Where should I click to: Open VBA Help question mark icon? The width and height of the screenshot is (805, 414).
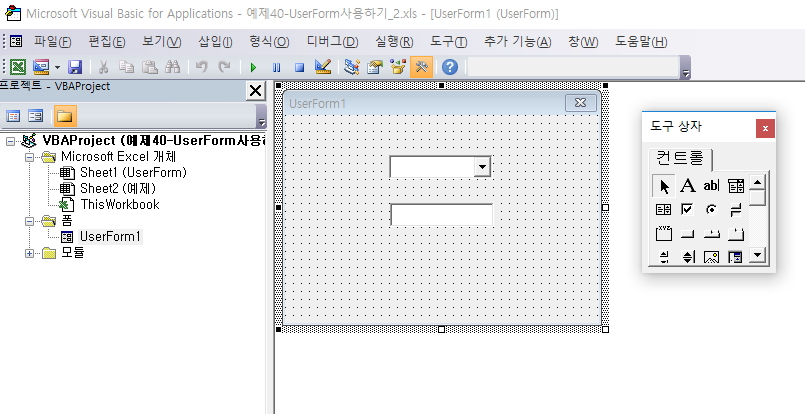450,67
